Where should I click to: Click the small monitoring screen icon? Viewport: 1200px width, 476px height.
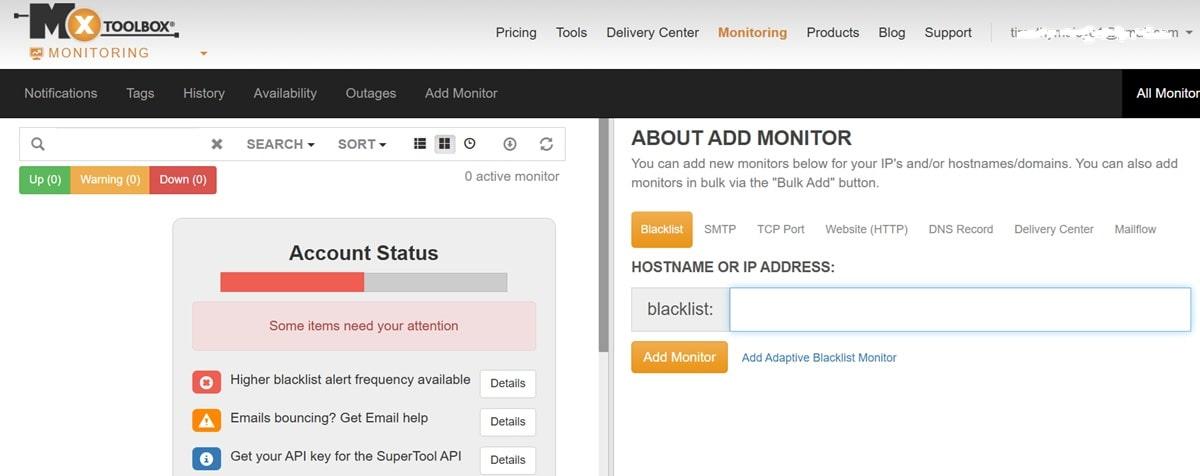click(x=36, y=53)
